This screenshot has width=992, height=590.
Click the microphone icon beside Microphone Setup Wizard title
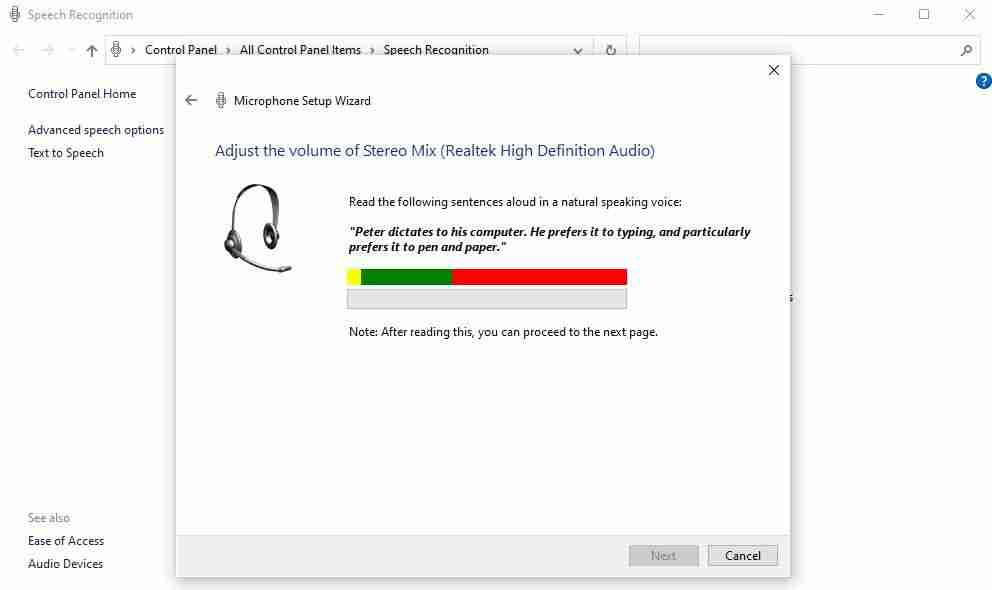[x=220, y=100]
